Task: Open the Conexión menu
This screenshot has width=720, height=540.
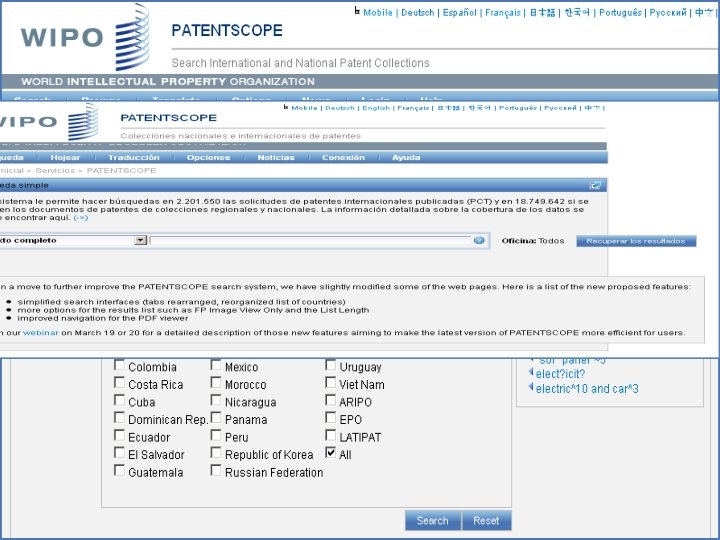Action: pos(343,158)
